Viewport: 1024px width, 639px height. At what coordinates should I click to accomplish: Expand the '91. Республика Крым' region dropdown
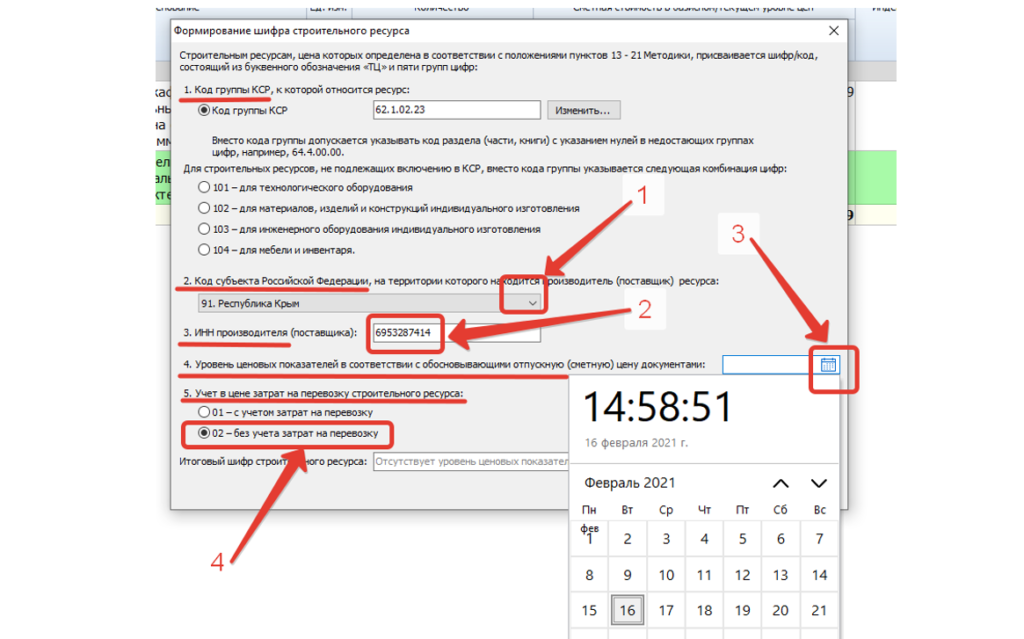coord(532,303)
